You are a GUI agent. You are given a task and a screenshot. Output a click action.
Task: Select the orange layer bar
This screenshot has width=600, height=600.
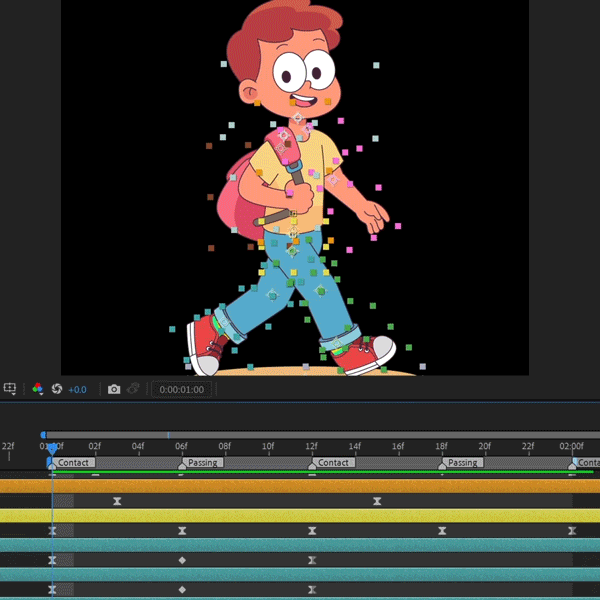(x=300, y=486)
